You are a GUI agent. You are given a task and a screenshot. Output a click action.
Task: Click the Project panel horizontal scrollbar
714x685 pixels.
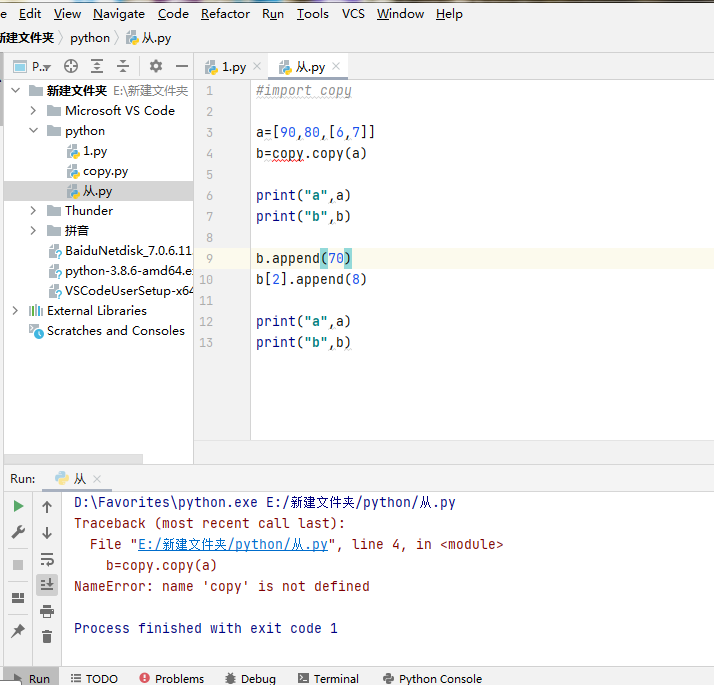point(73,459)
